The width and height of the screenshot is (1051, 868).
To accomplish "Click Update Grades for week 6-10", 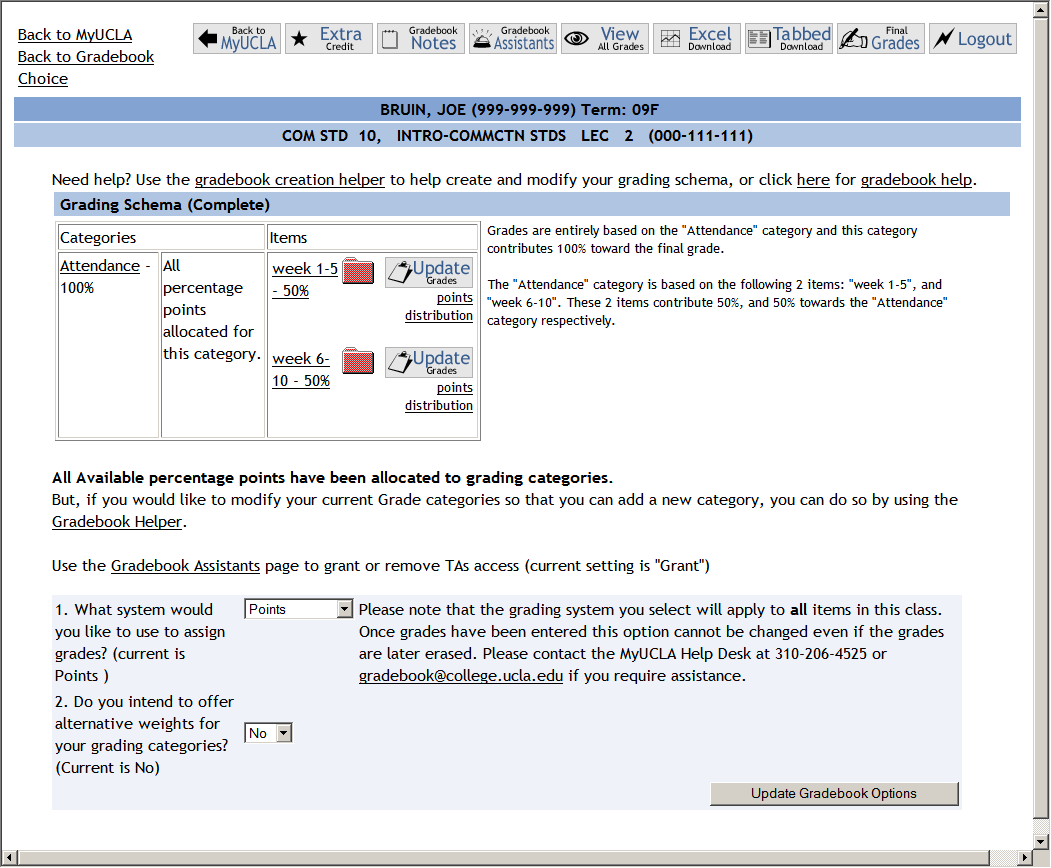I will tap(429, 362).
